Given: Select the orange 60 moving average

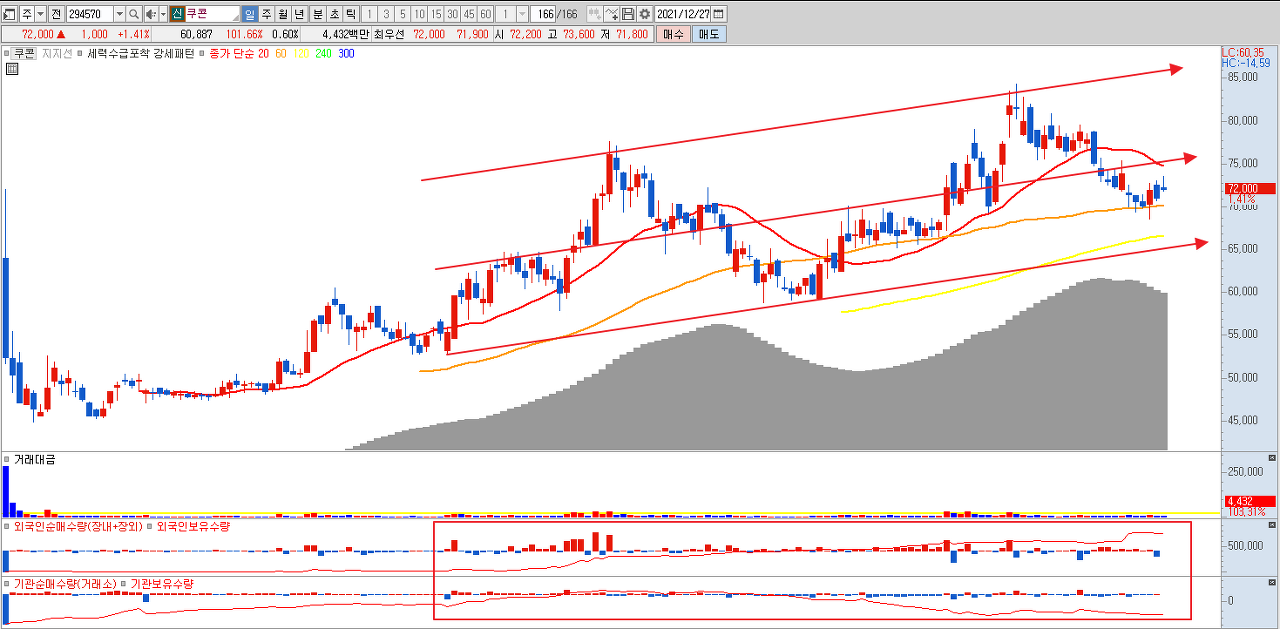Looking at the screenshot, I should tap(281, 54).
